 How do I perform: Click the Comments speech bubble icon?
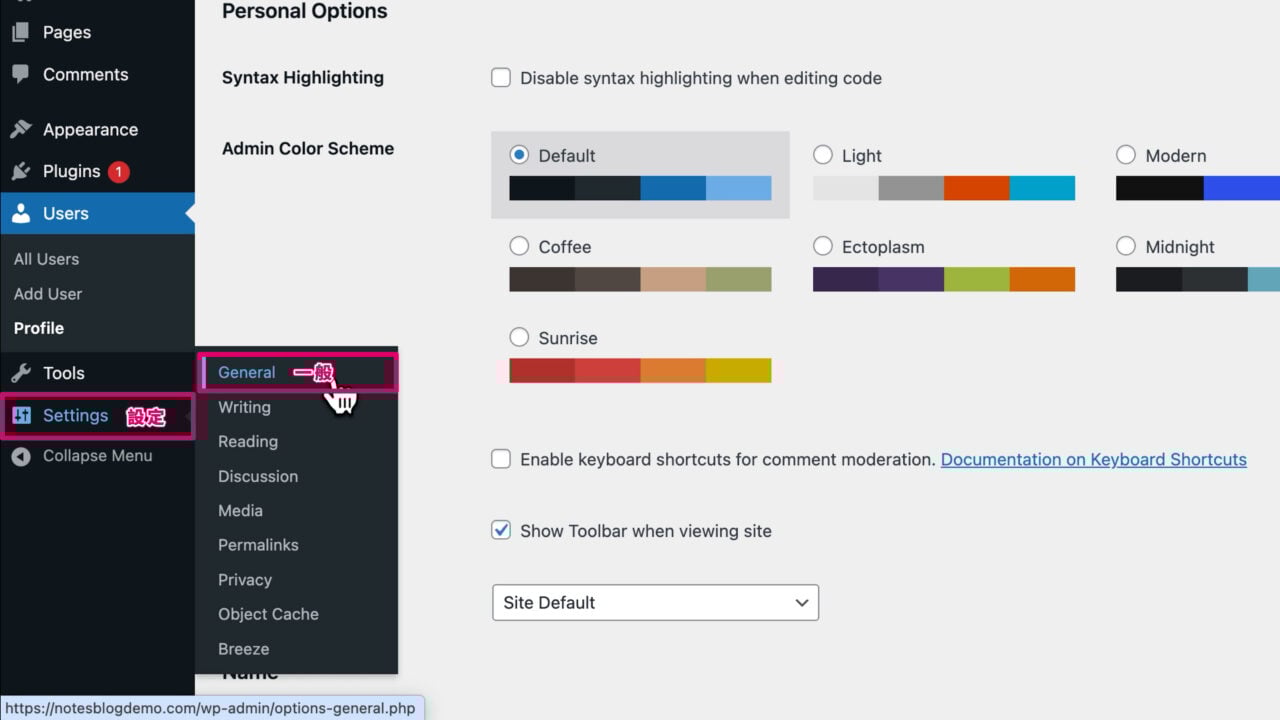tap(20, 75)
